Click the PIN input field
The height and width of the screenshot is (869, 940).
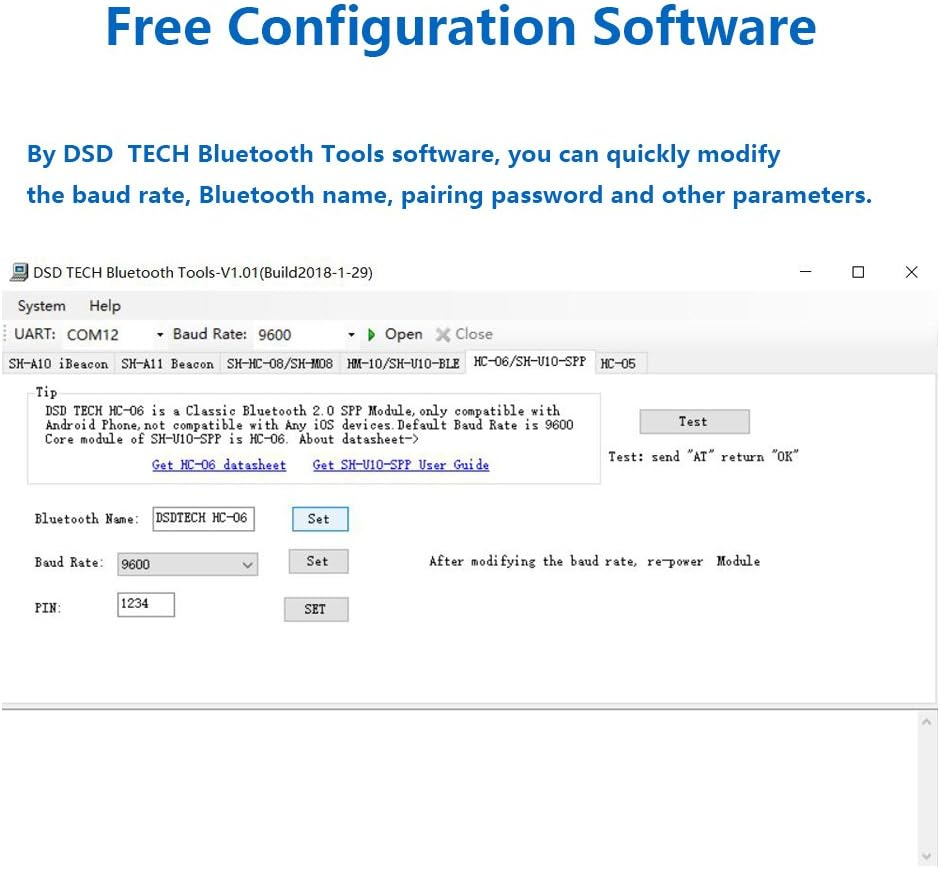coord(145,604)
